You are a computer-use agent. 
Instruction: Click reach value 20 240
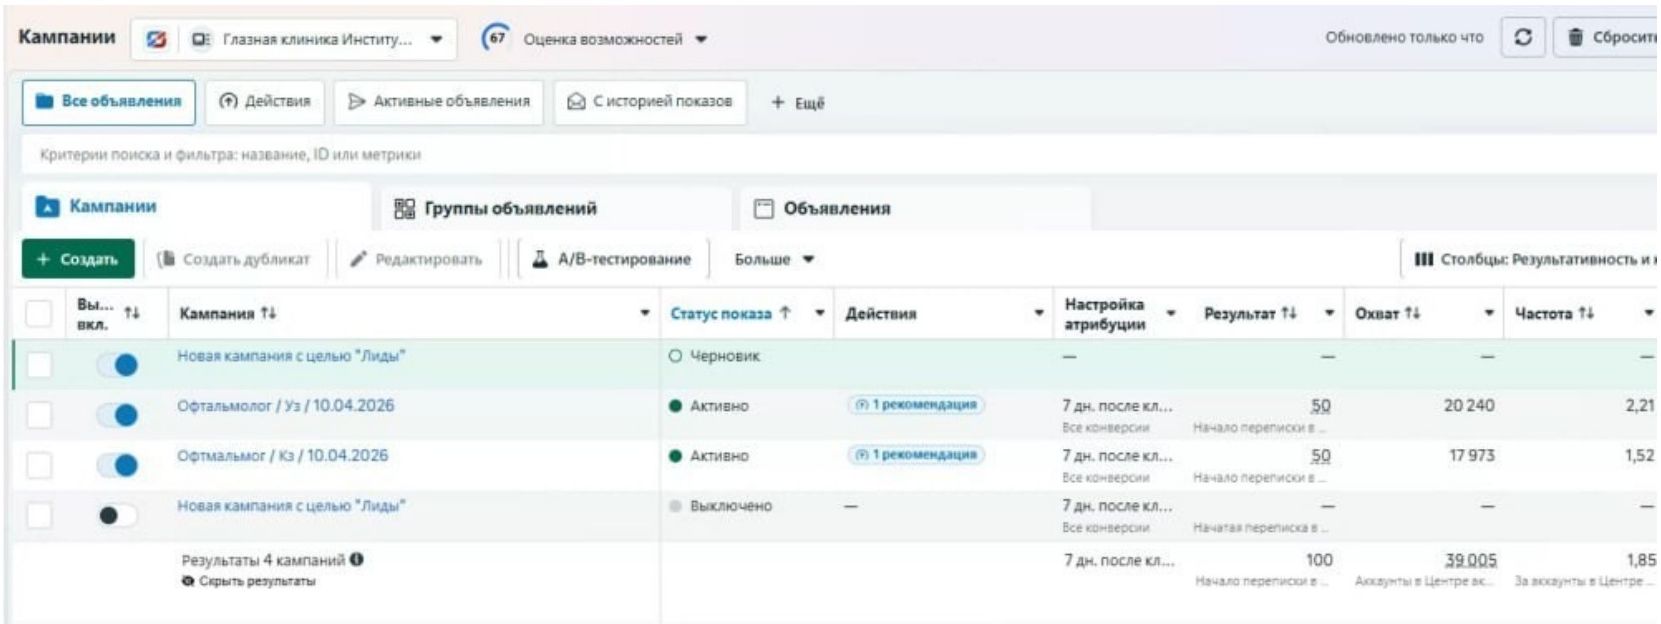1469,406
